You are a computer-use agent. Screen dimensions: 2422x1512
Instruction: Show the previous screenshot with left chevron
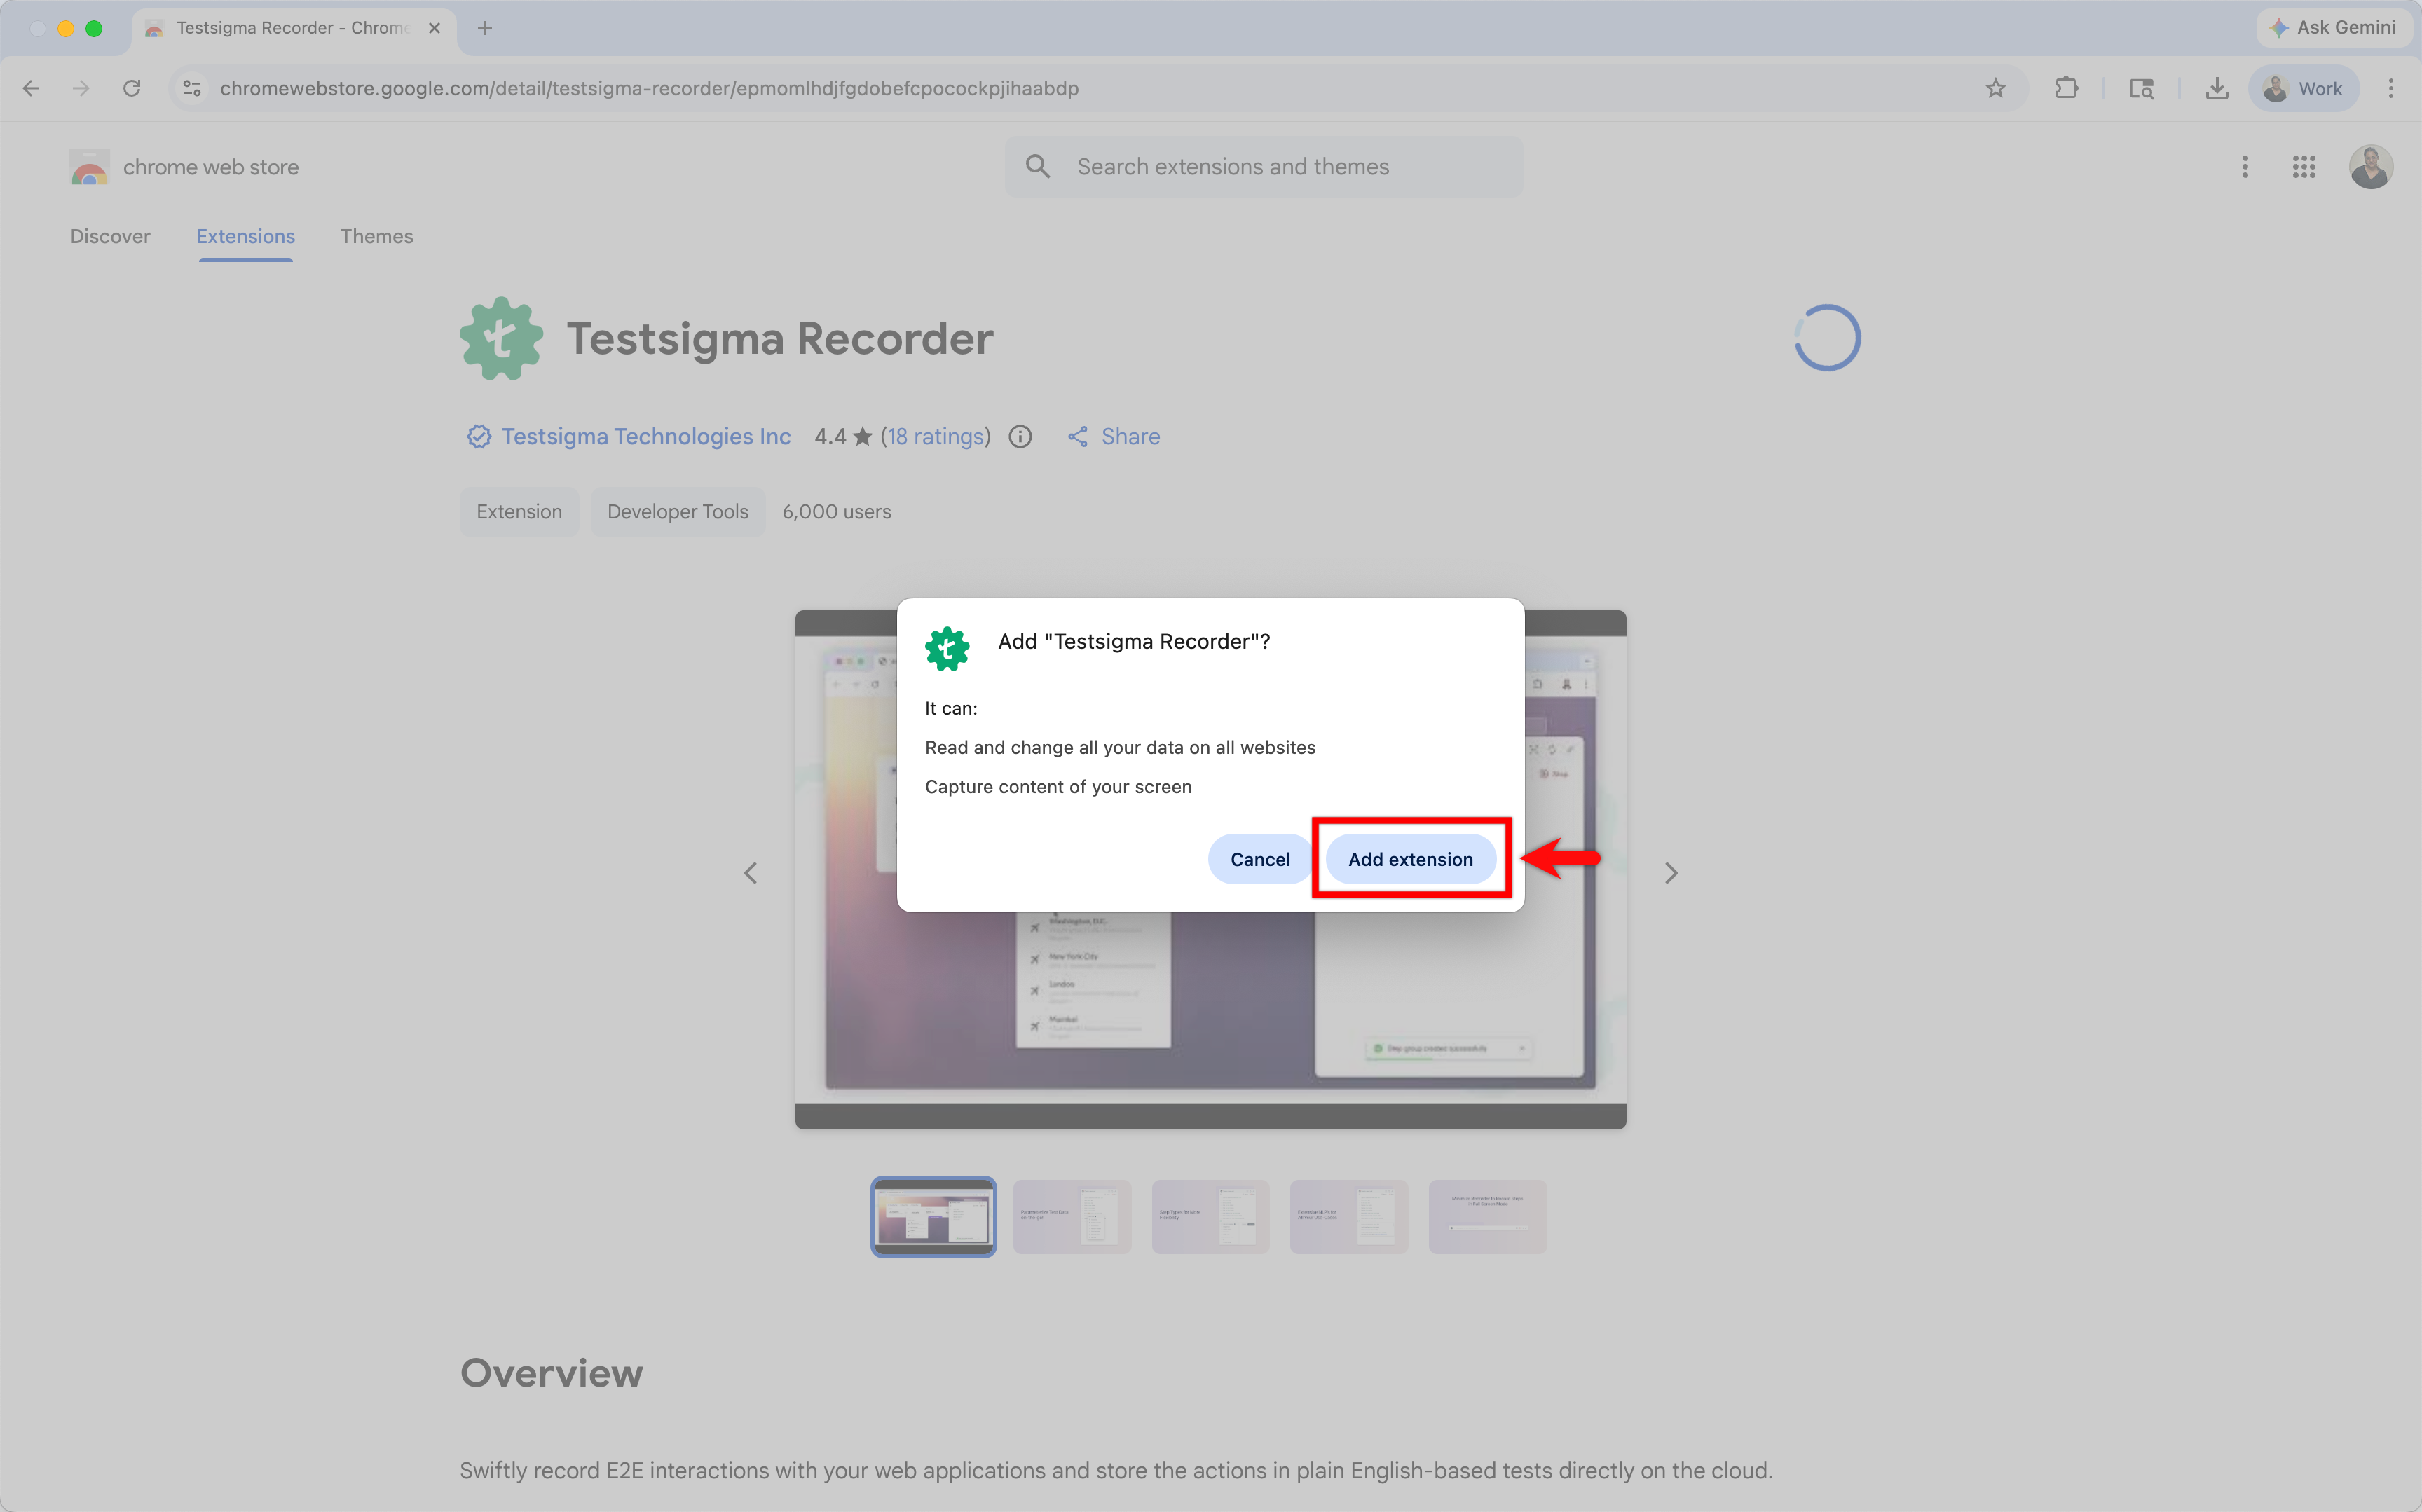pyautogui.click(x=751, y=873)
